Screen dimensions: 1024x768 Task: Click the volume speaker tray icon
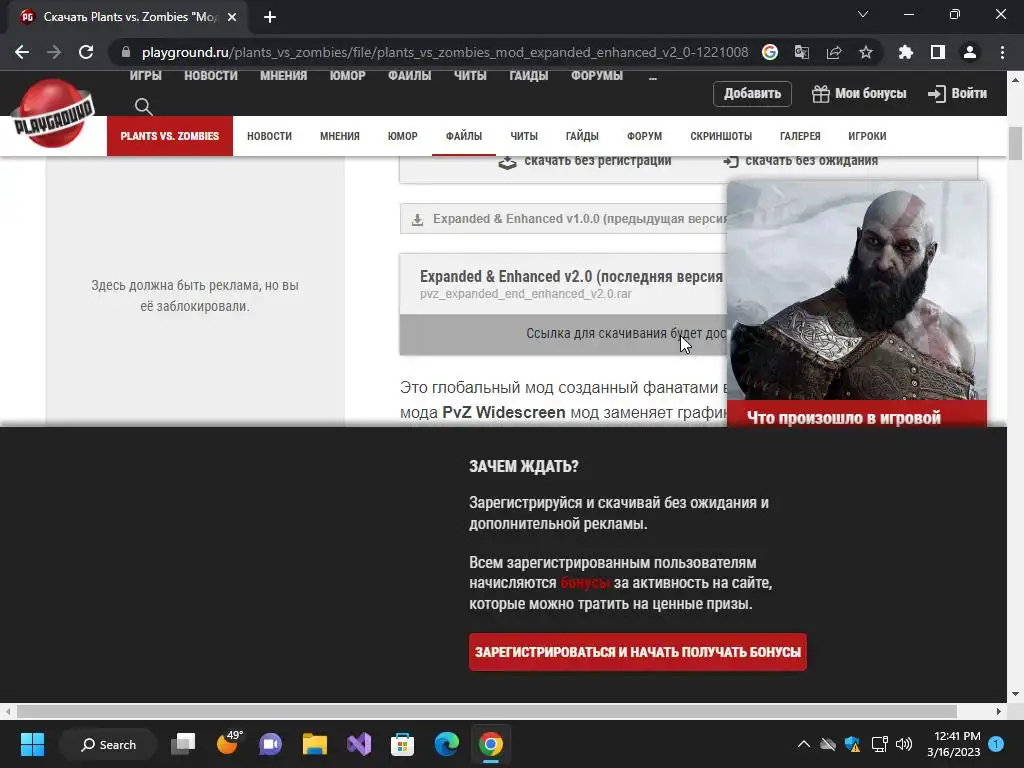click(904, 744)
